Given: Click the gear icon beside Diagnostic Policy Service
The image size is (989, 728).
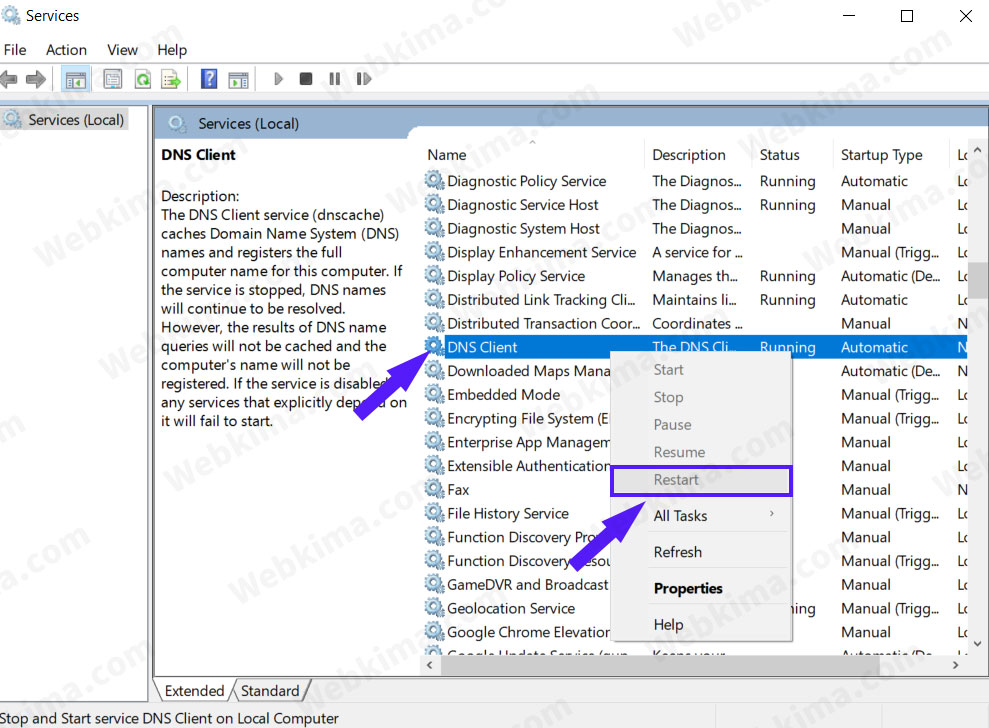Looking at the screenshot, I should (x=434, y=180).
